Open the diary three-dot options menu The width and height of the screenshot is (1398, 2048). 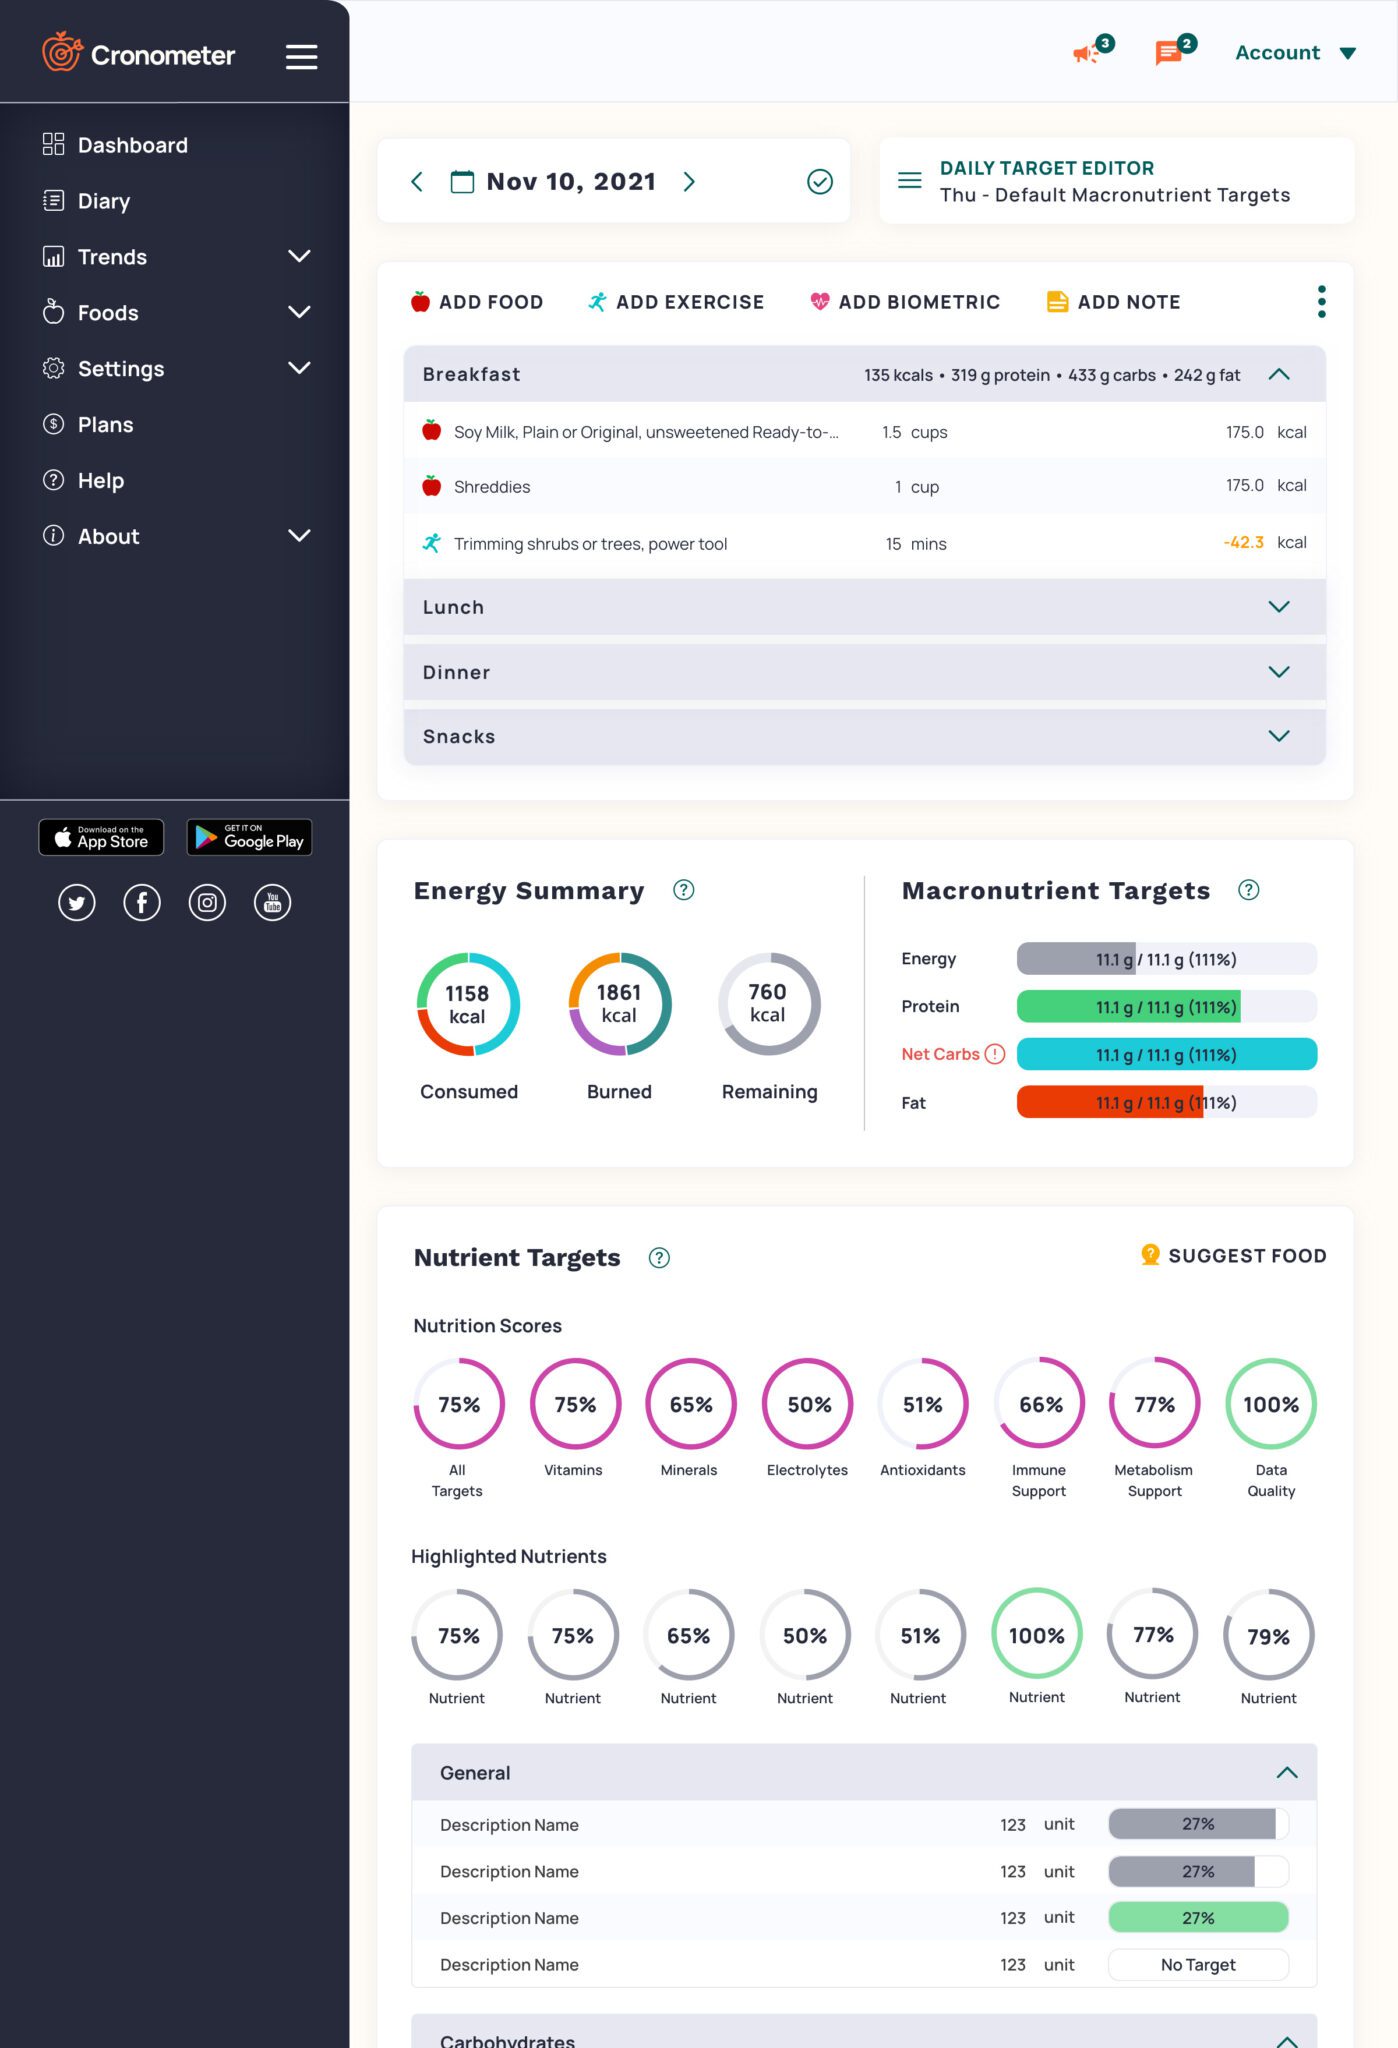coord(1321,302)
